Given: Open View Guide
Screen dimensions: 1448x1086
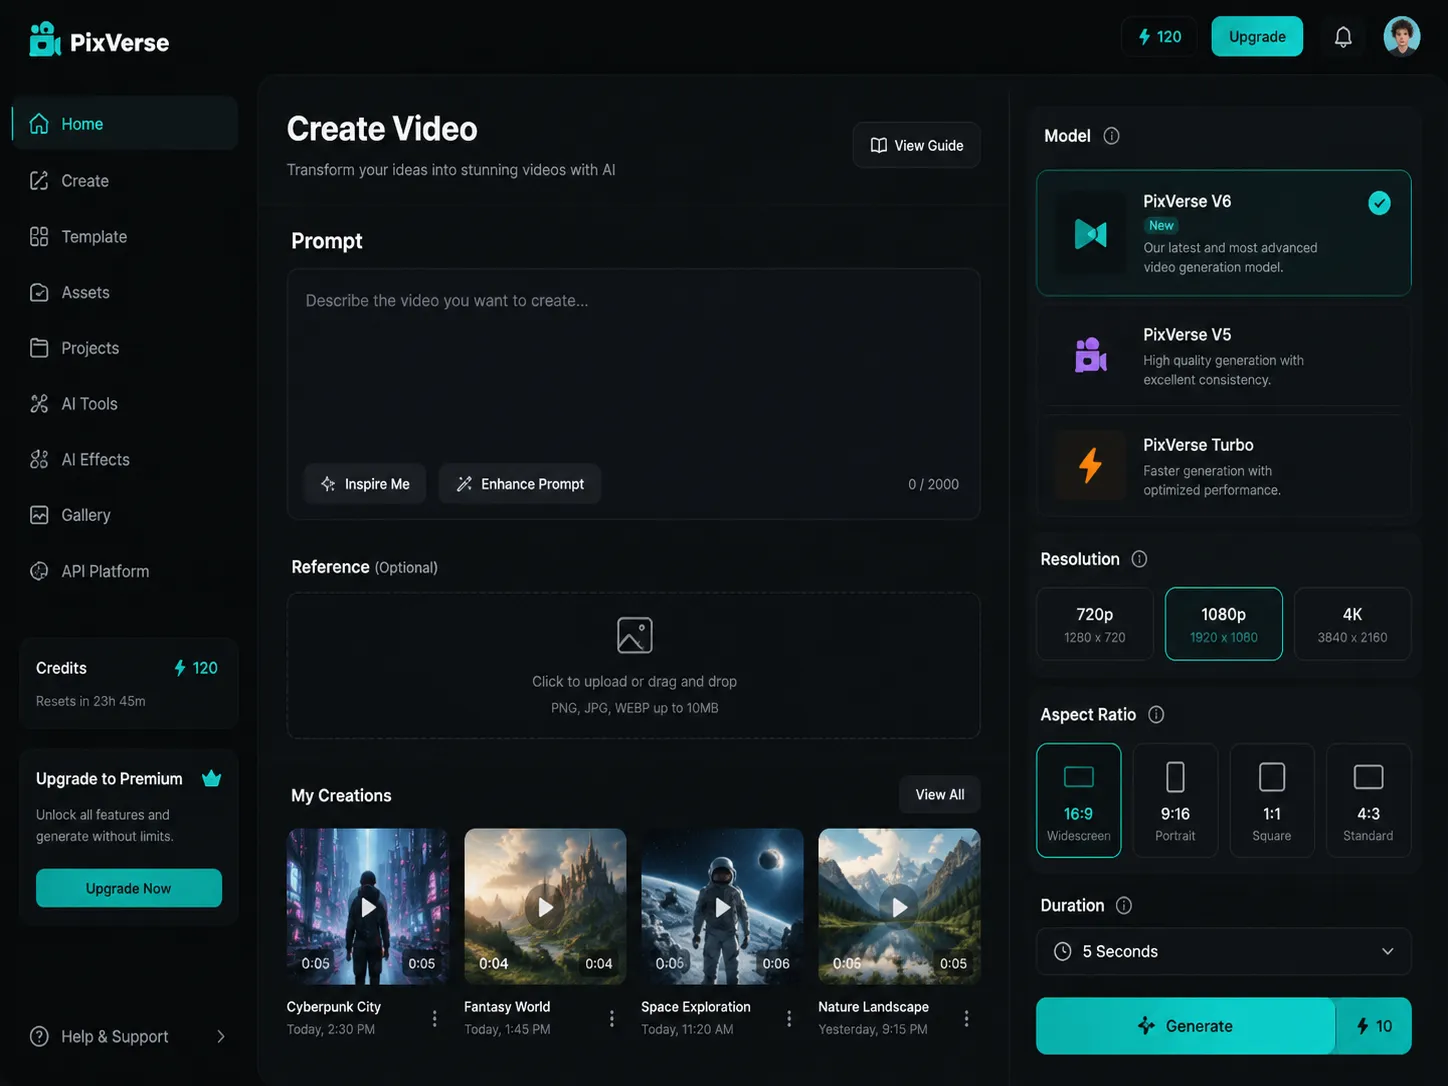Looking at the screenshot, I should [x=917, y=145].
